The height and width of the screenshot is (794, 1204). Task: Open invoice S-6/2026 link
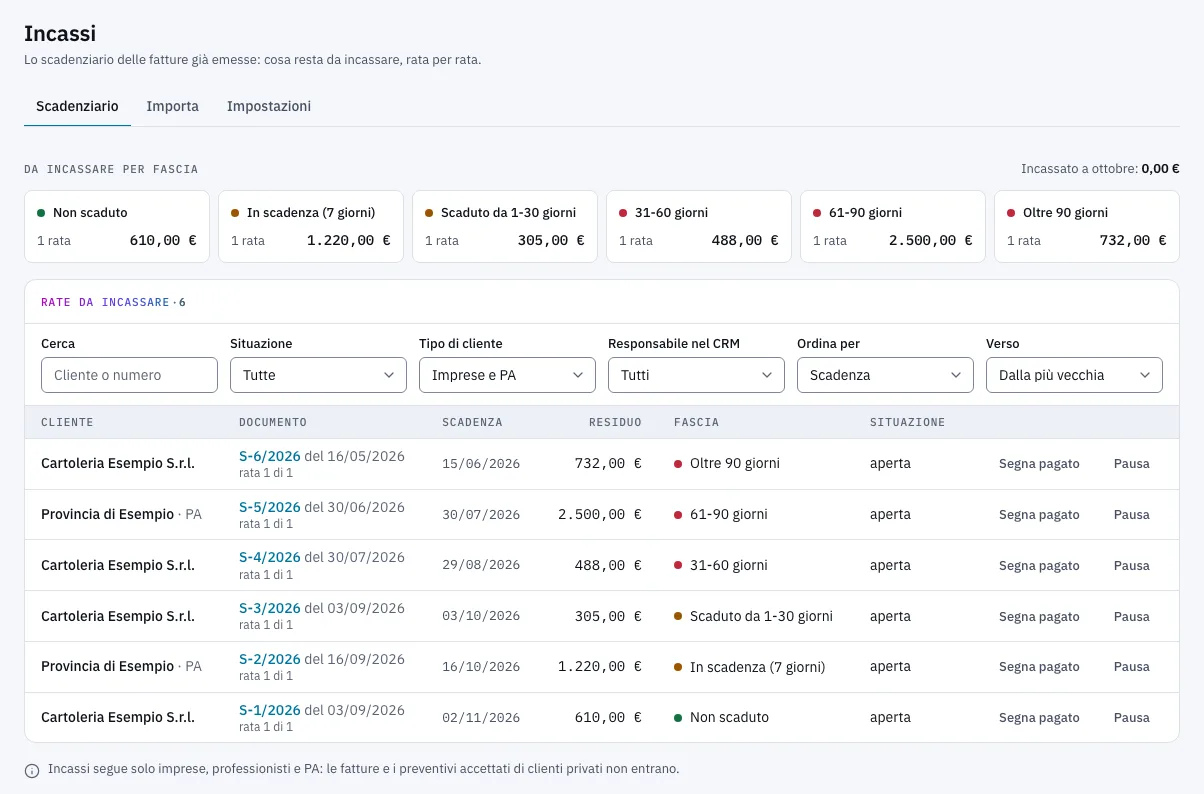pyautogui.click(x=270, y=456)
